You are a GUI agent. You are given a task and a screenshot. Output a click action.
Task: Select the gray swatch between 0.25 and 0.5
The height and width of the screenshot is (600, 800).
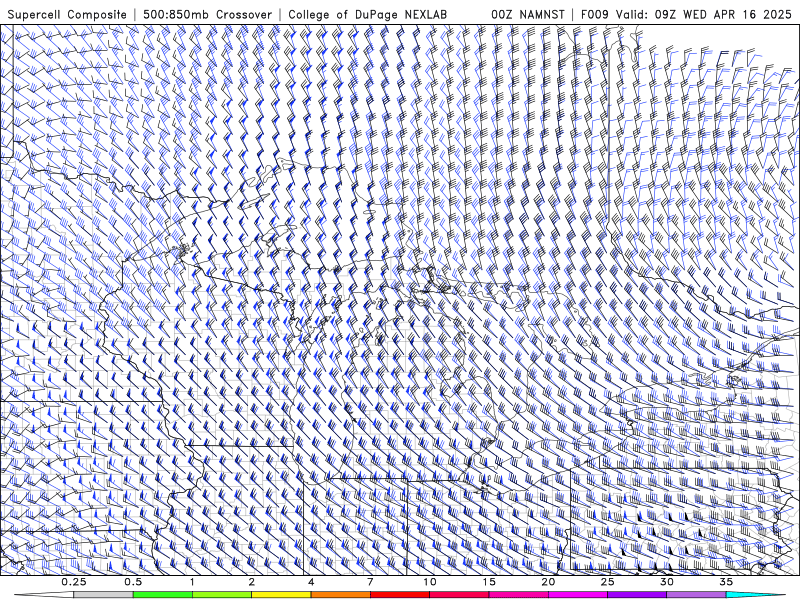pos(103,595)
